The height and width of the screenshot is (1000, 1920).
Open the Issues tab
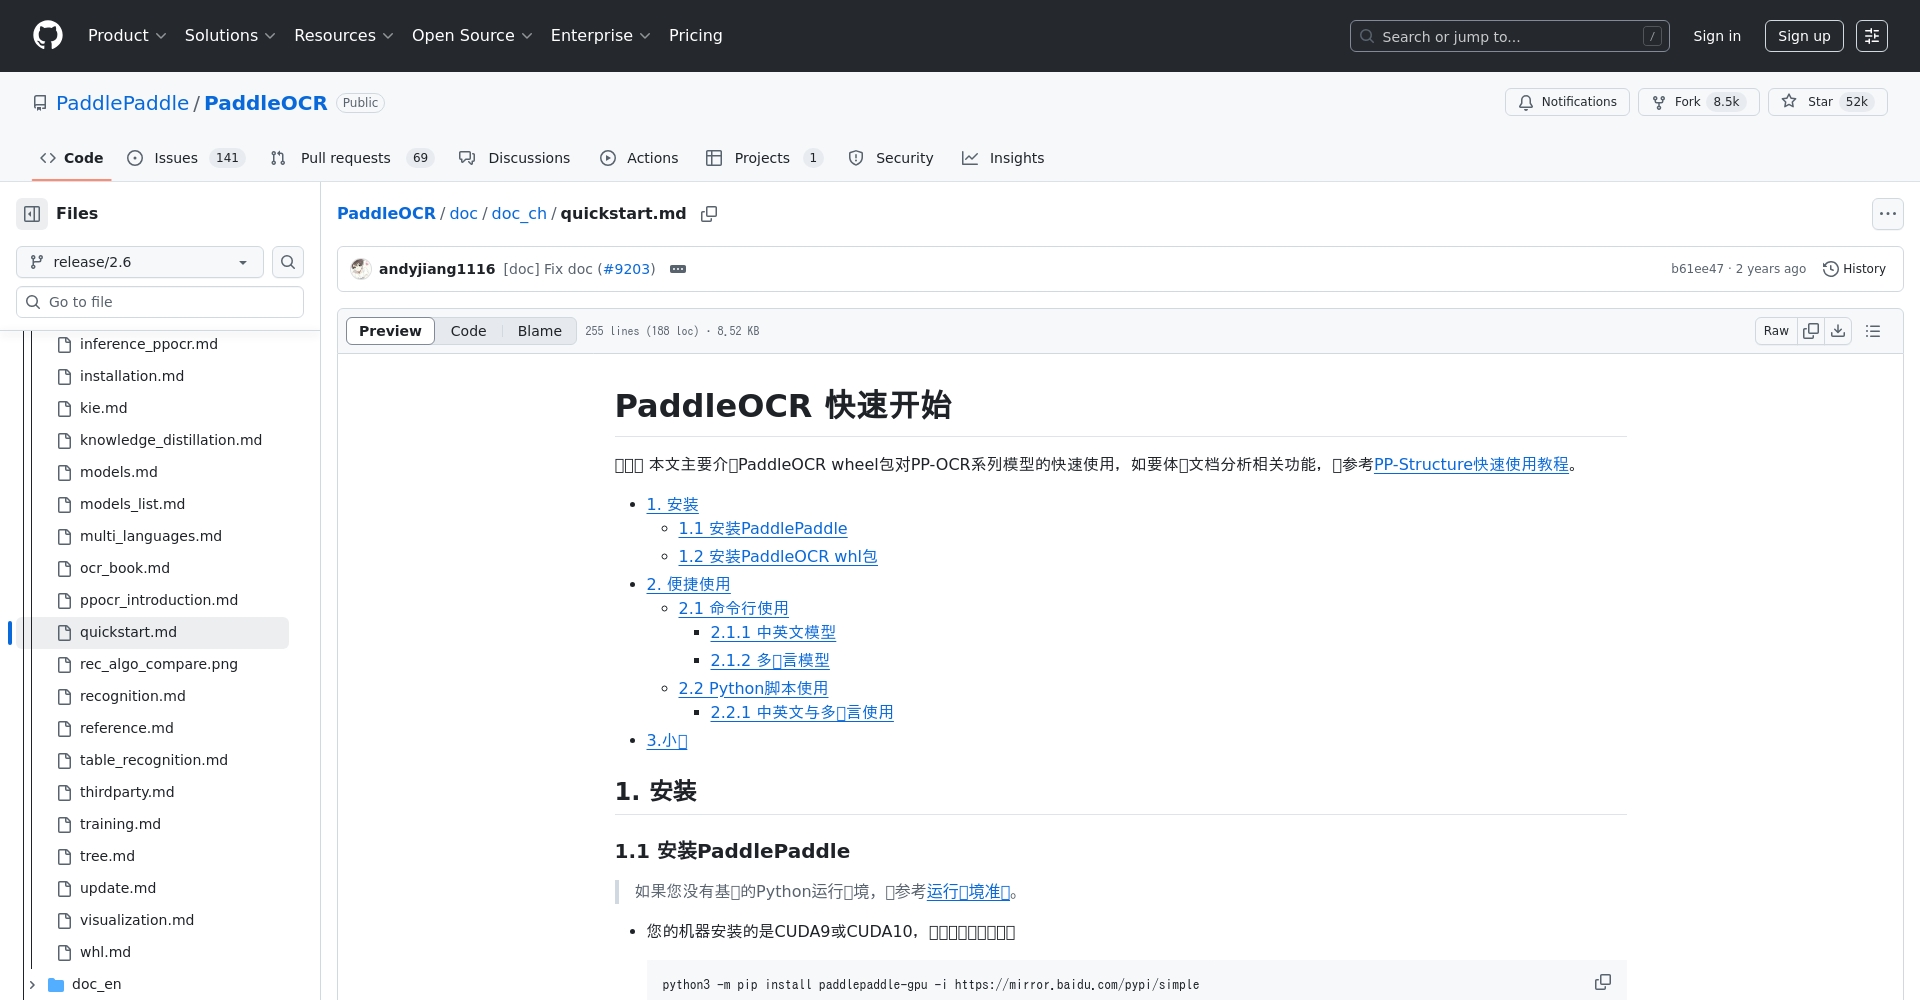coord(186,158)
